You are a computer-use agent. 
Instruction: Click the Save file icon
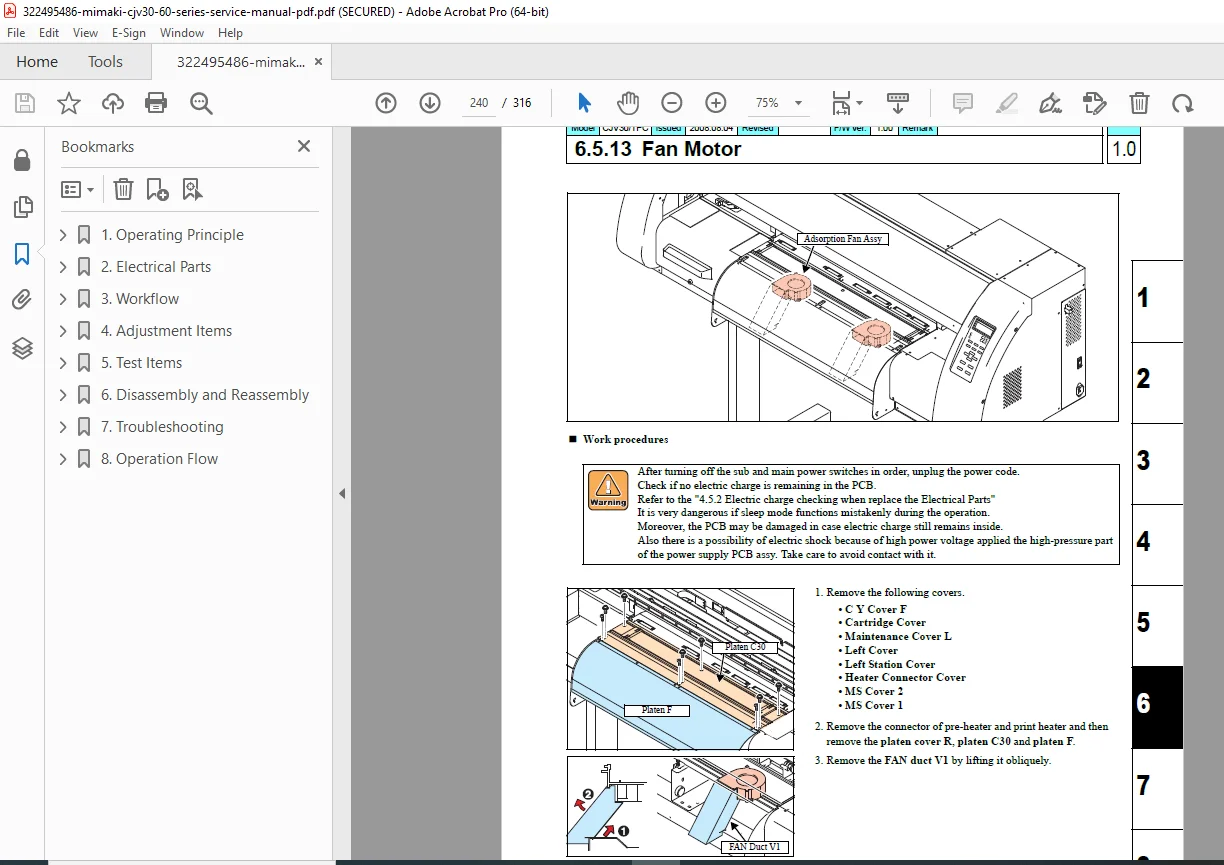tap(25, 103)
